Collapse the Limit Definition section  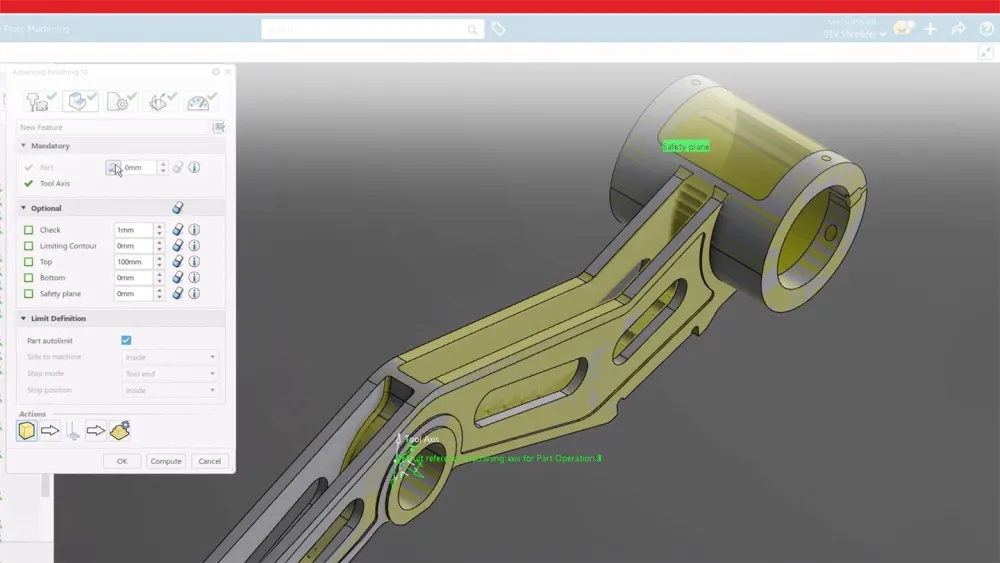[24, 319]
